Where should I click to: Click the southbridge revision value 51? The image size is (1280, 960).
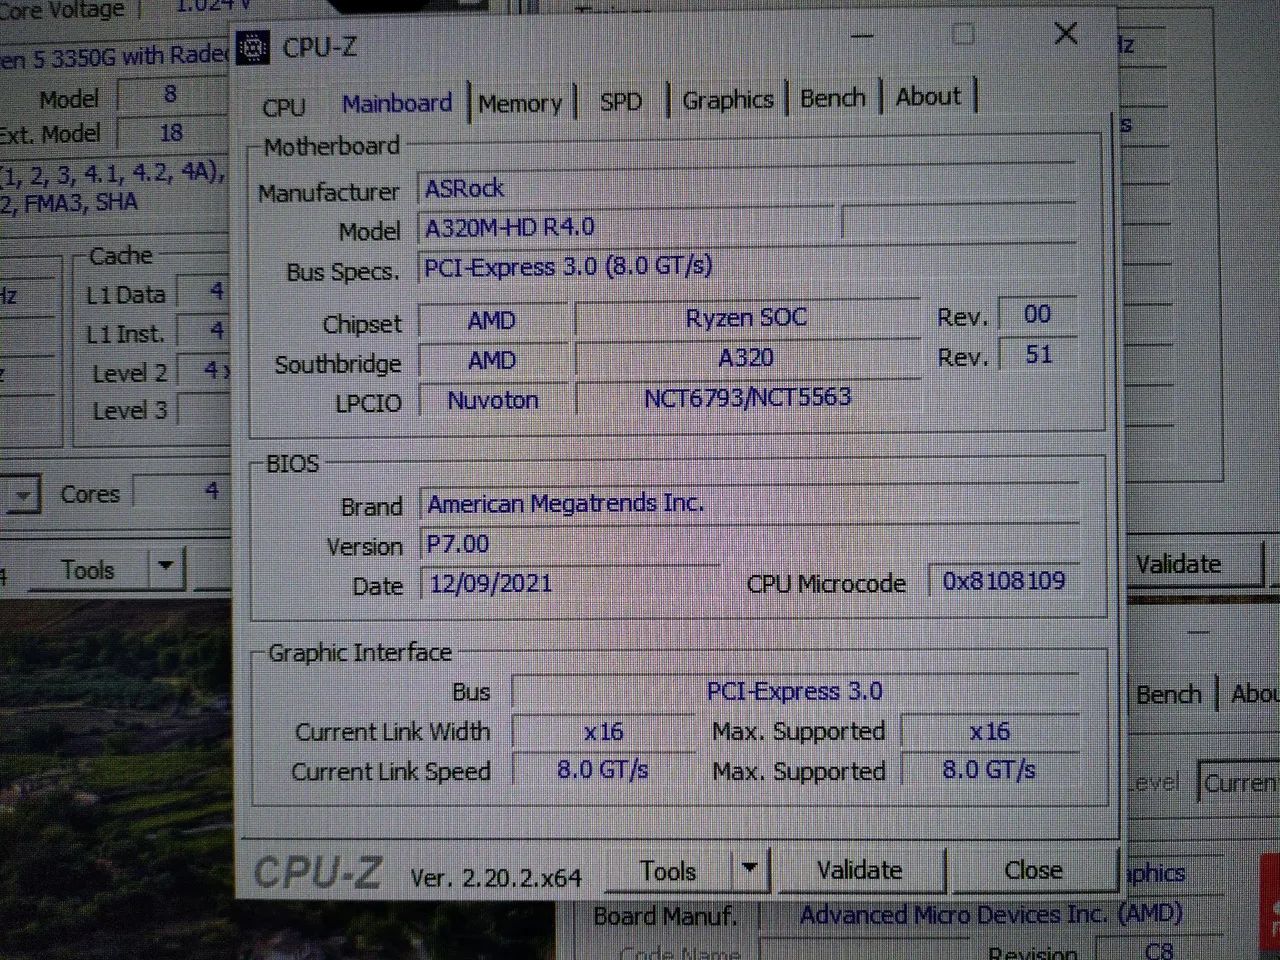click(x=1037, y=355)
